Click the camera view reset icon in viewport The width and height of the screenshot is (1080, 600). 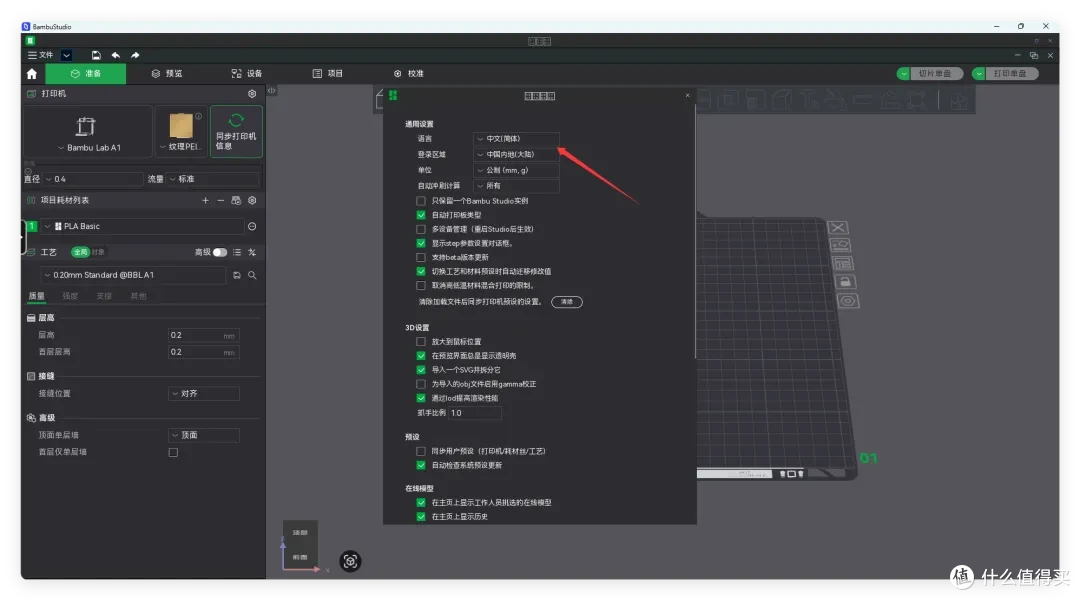[350, 561]
